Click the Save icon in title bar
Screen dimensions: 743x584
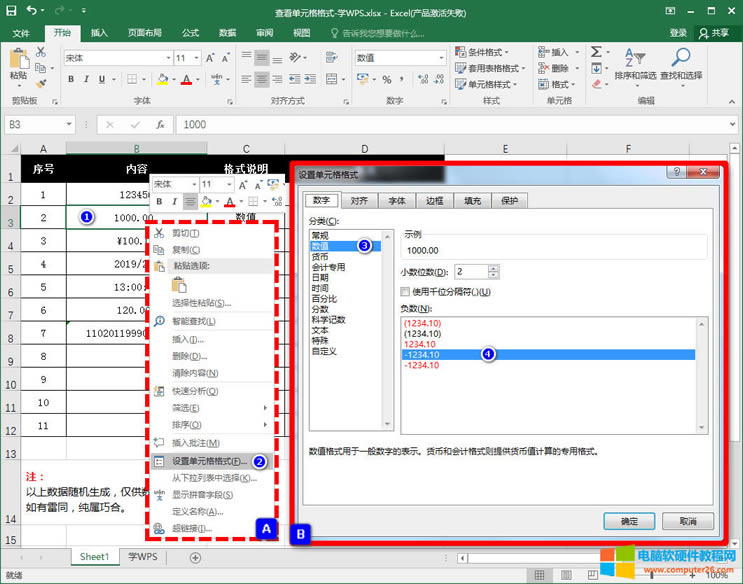[13, 10]
